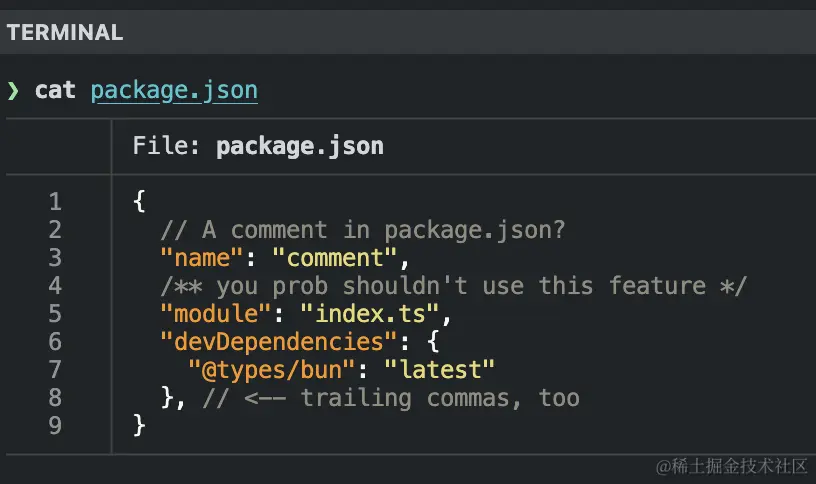Viewport: 816px width, 484px height.
Task: Switch to the TERMINAL panel tab
Action: tap(65, 32)
